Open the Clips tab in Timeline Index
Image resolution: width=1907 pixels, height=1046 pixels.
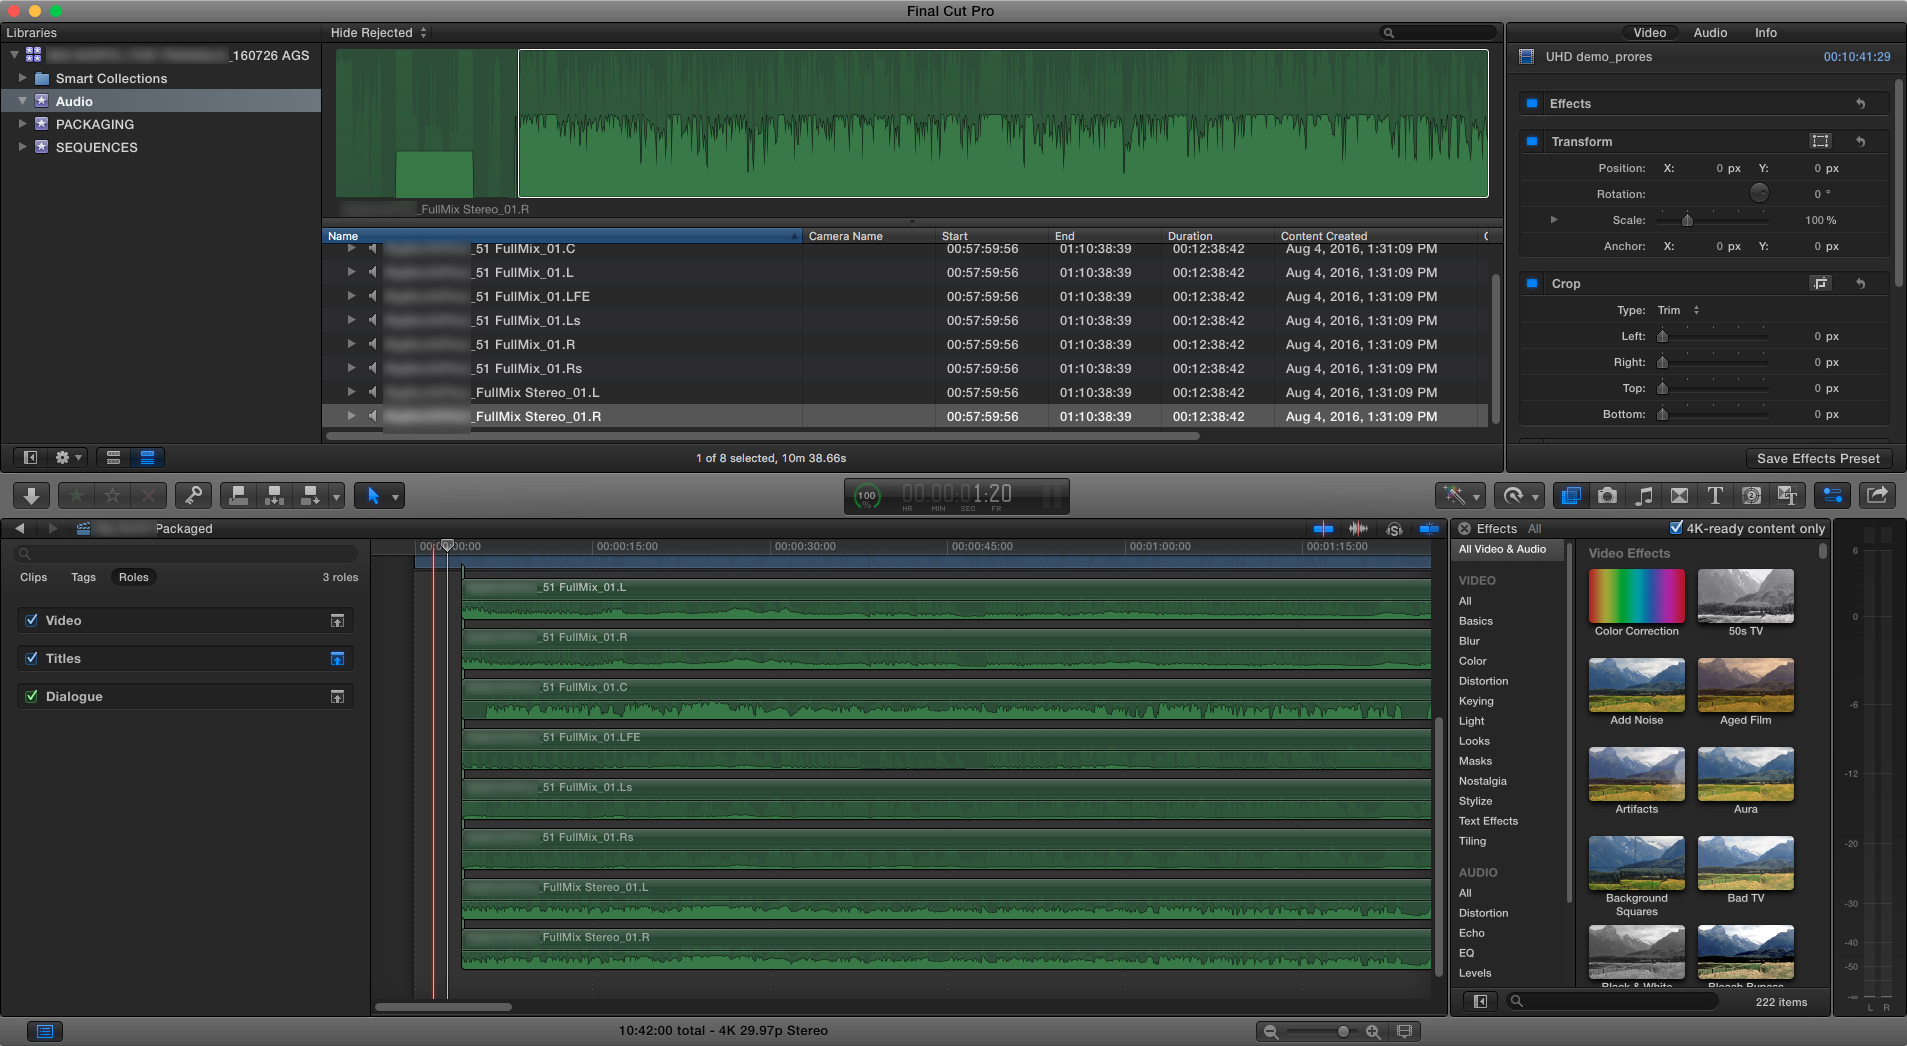(34, 577)
